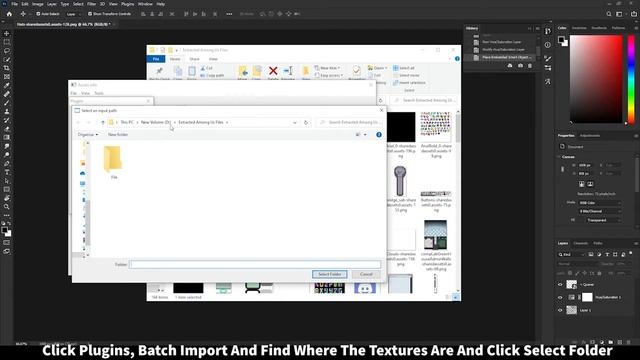Switch to the Adjustments tab

point(590,136)
